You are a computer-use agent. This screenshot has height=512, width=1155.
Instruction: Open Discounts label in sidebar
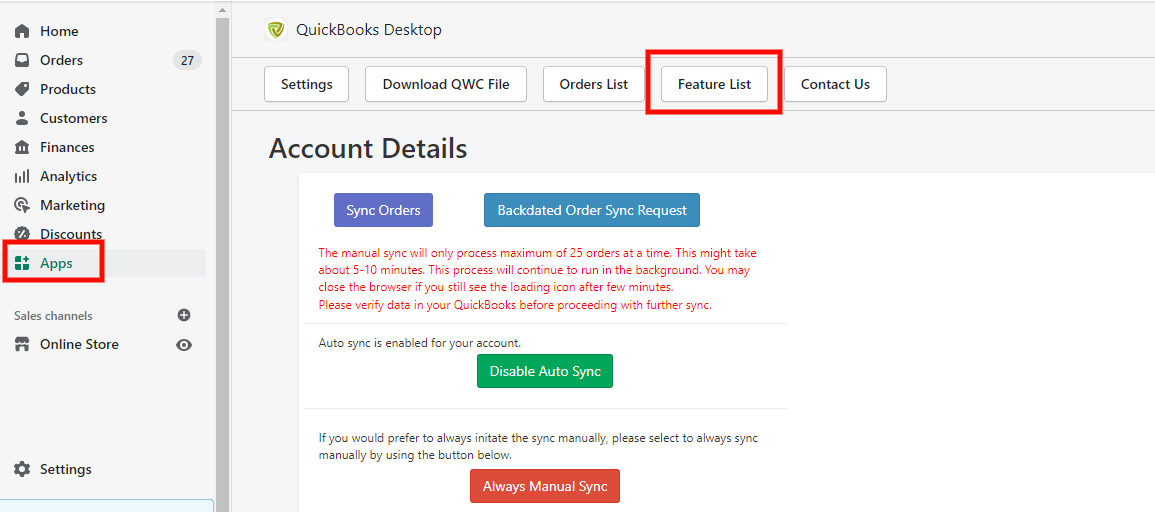[x=71, y=234]
